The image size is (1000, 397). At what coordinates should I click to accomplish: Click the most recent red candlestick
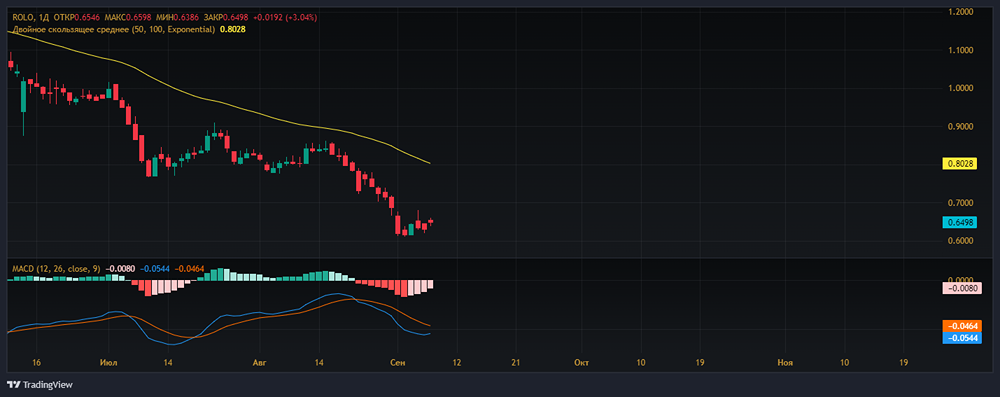(430, 221)
